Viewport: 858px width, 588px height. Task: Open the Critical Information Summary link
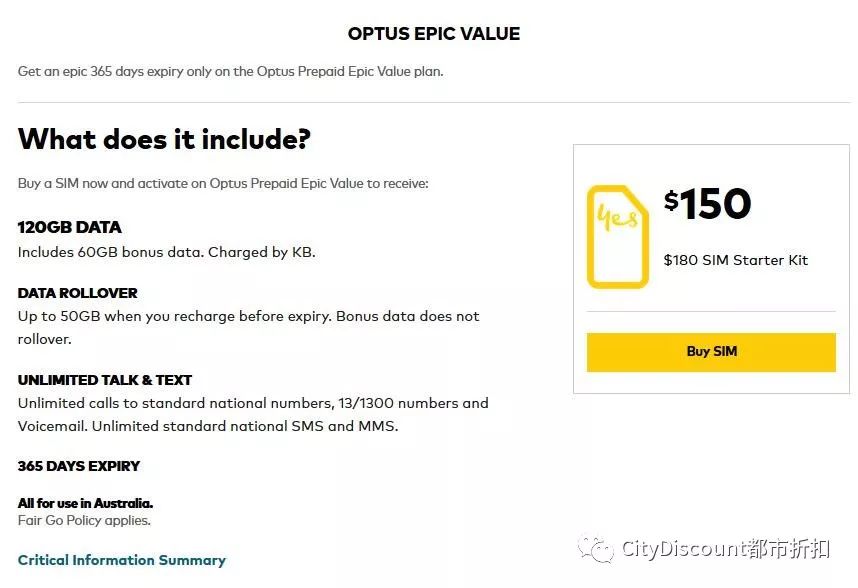(121, 560)
